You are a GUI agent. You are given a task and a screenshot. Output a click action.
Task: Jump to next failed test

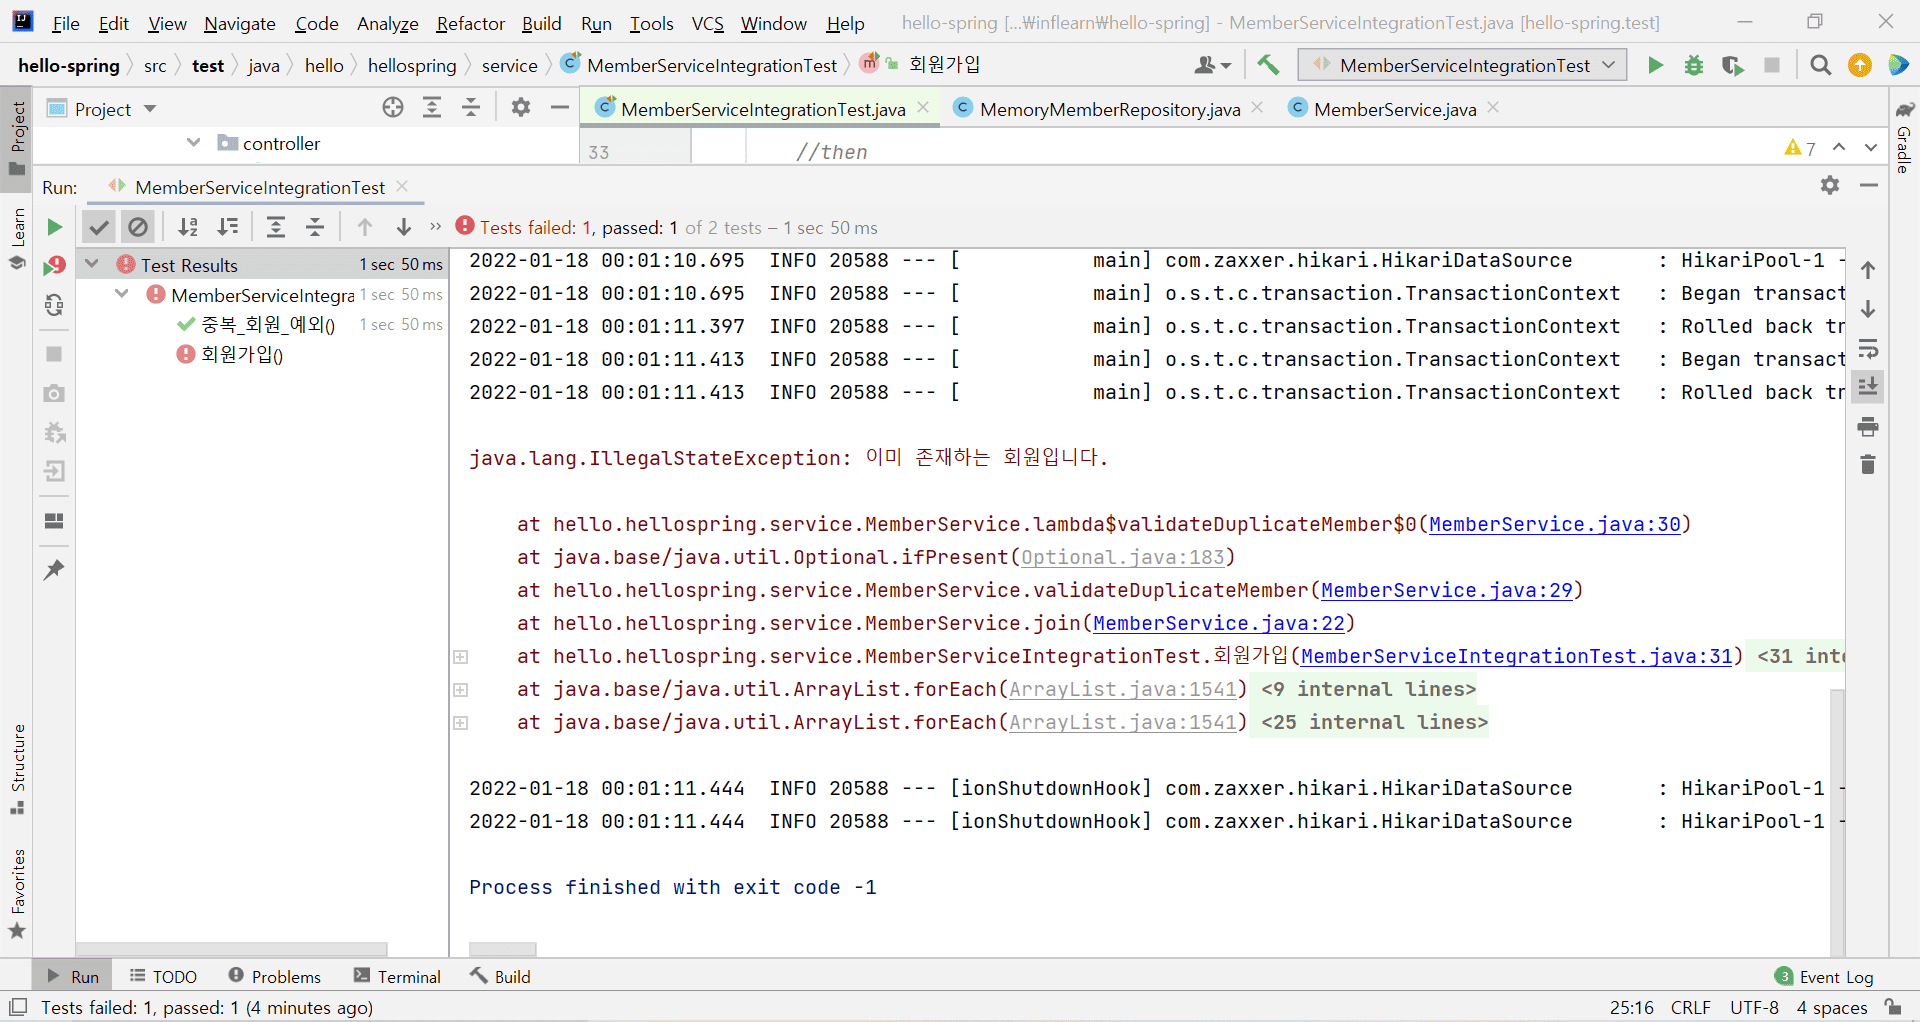click(404, 227)
